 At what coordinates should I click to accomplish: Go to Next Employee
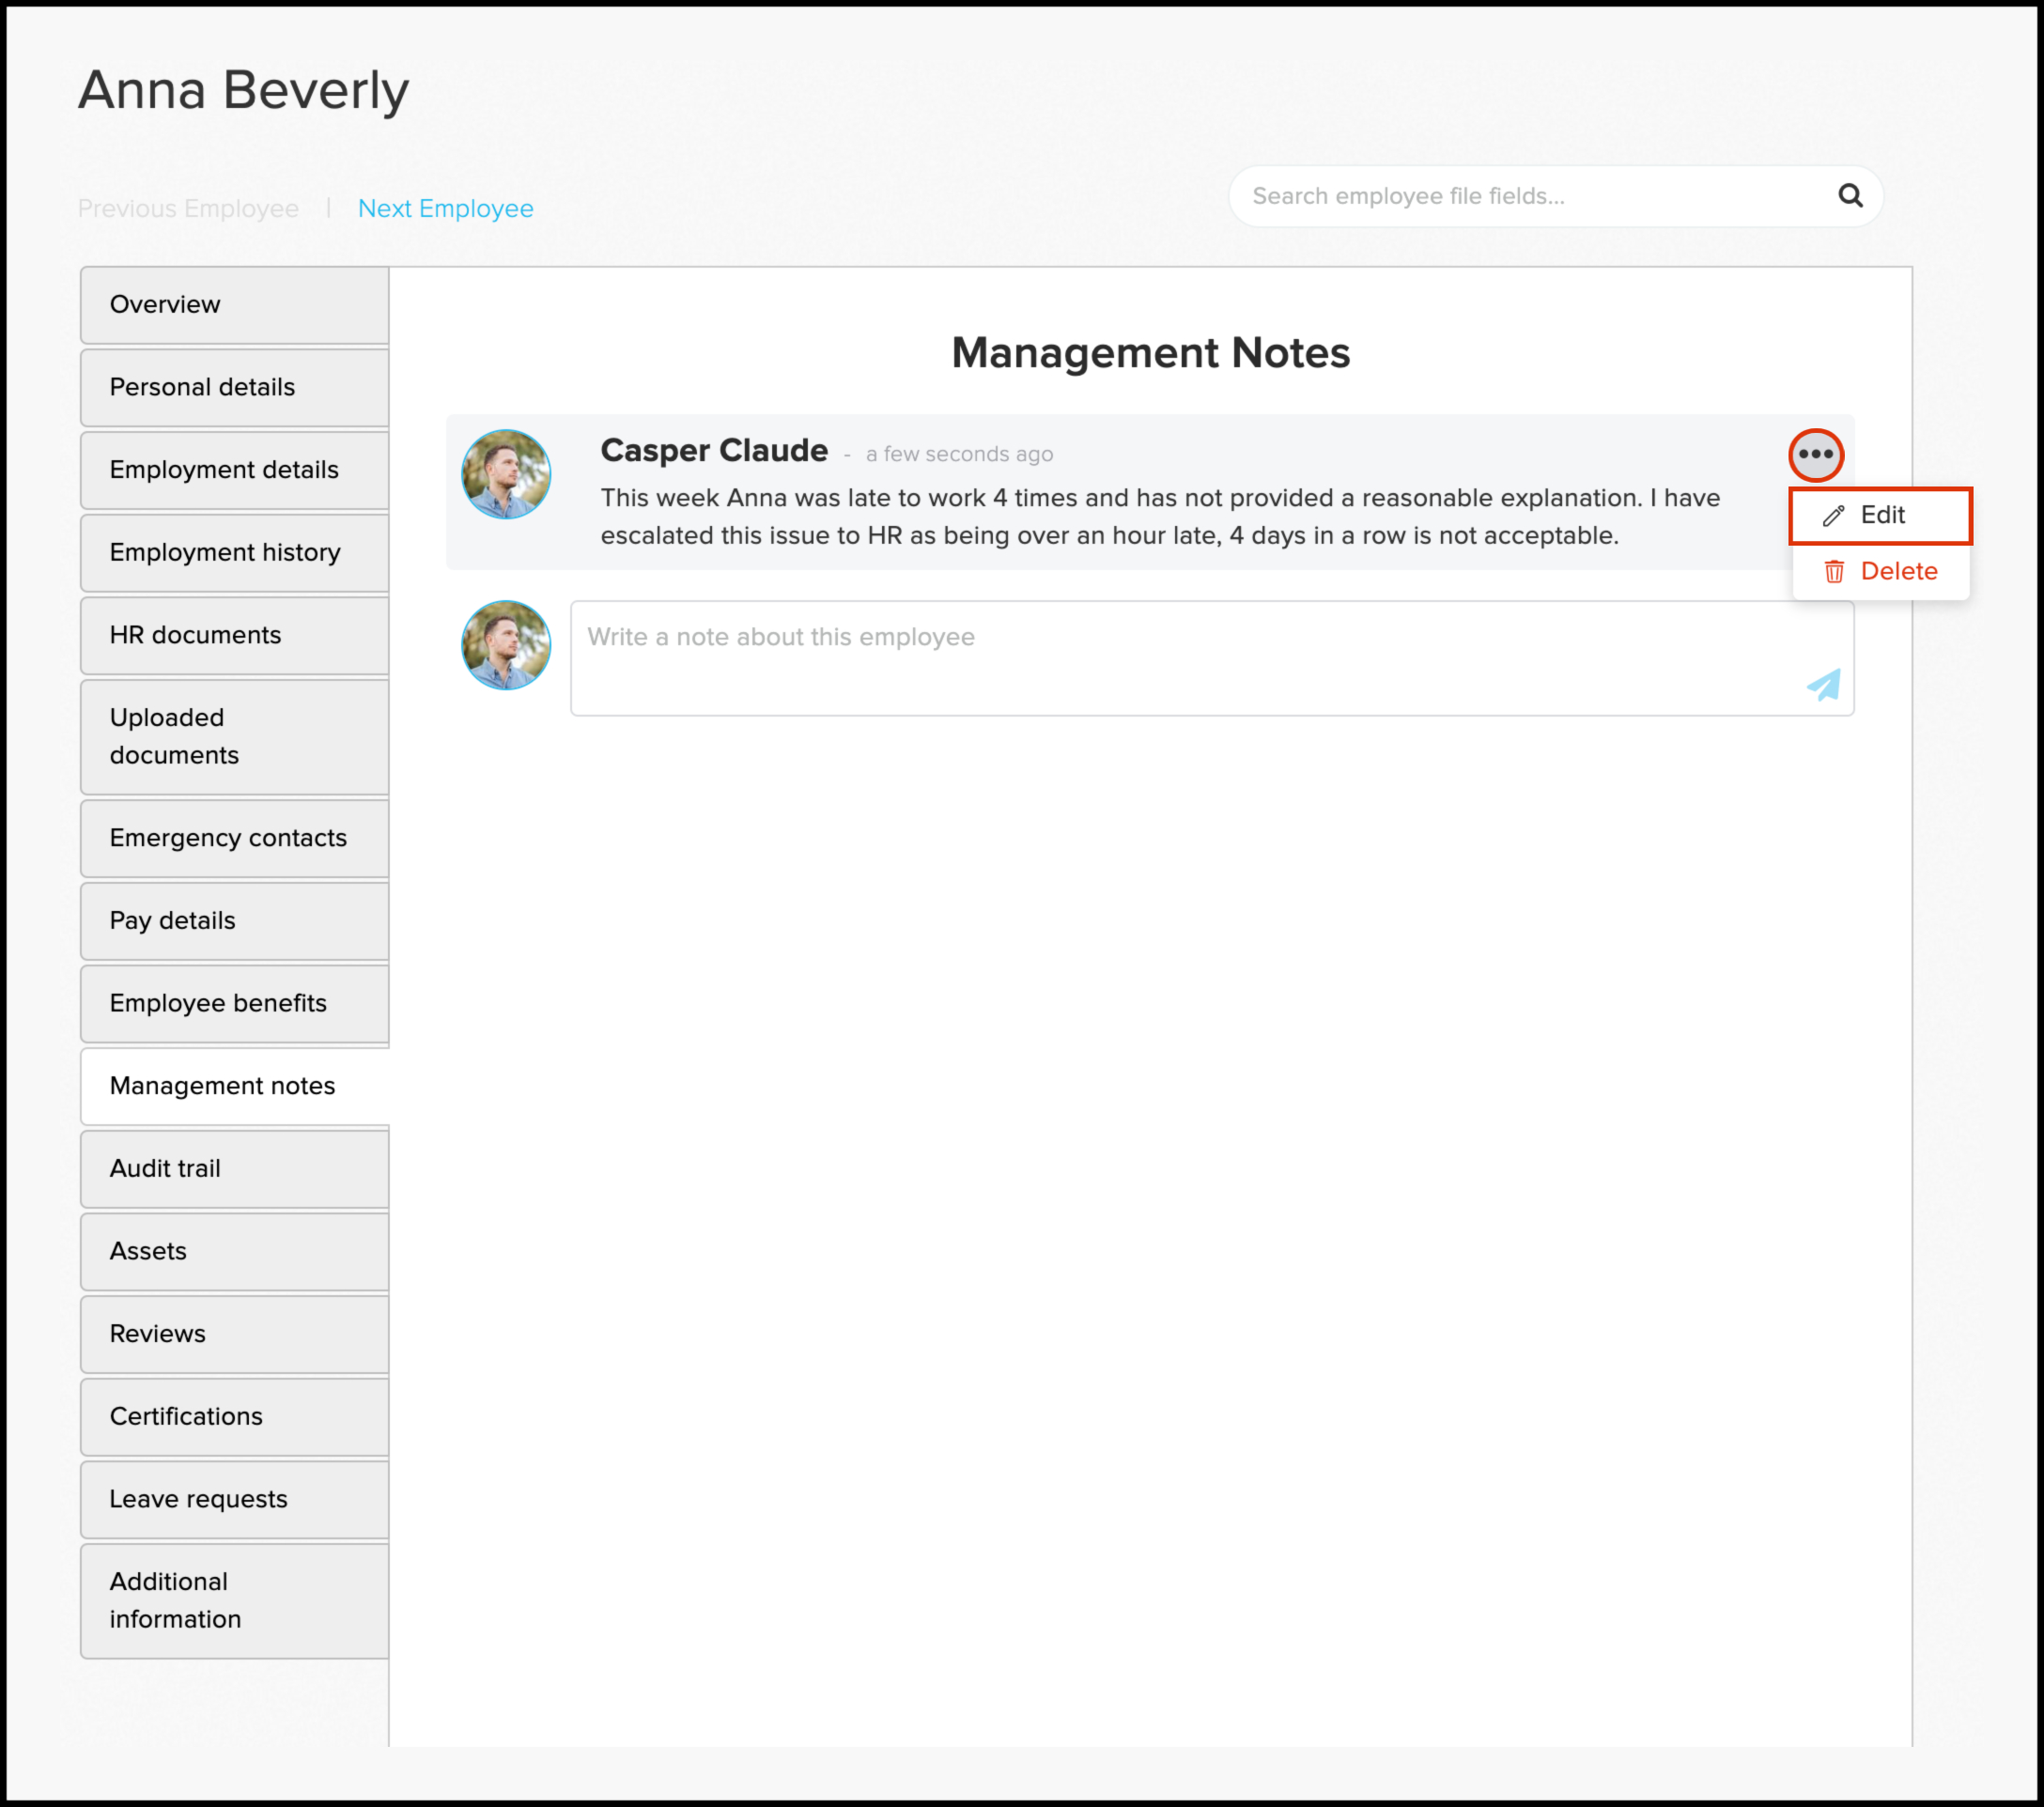click(446, 208)
